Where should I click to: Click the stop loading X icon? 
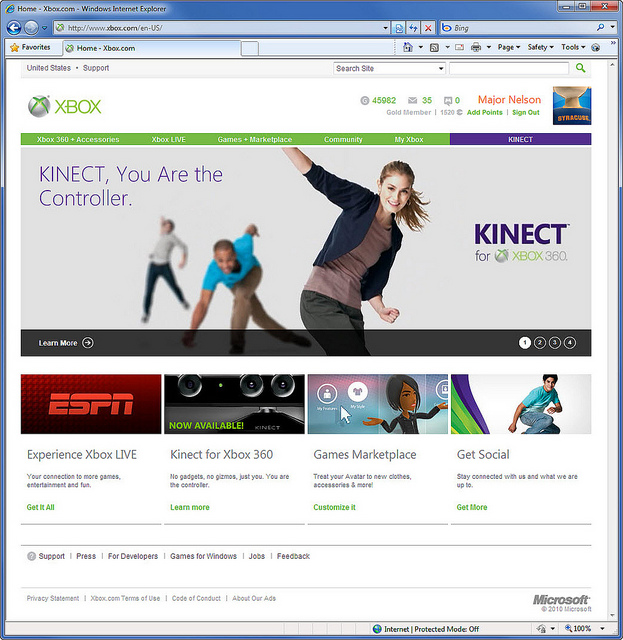[x=428, y=27]
